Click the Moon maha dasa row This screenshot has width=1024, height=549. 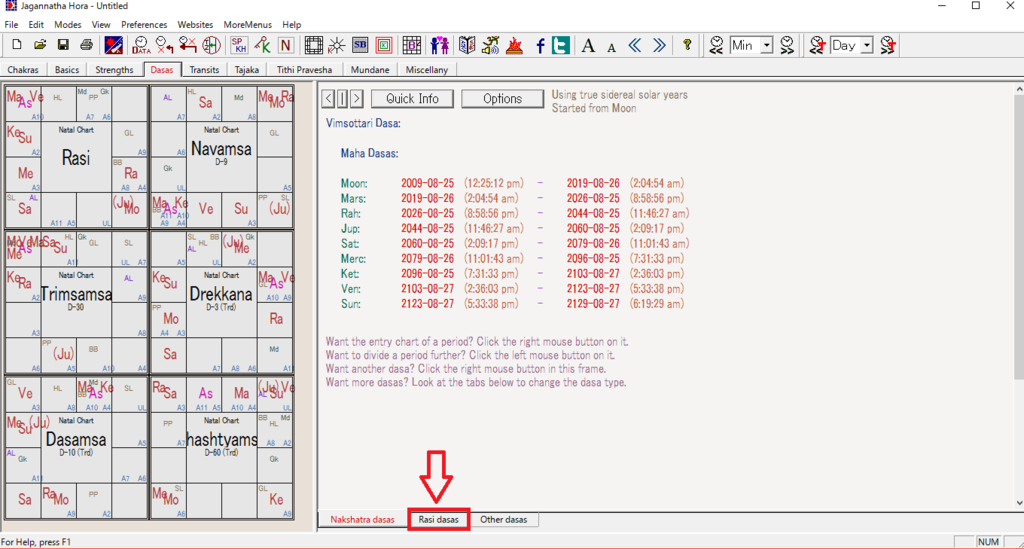pos(513,183)
